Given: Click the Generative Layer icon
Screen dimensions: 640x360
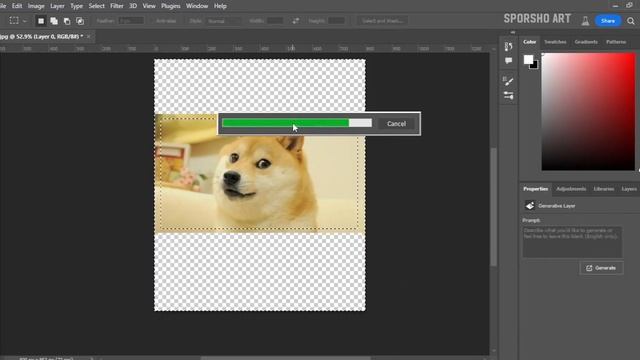Looking at the screenshot, I should tap(530, 206).
